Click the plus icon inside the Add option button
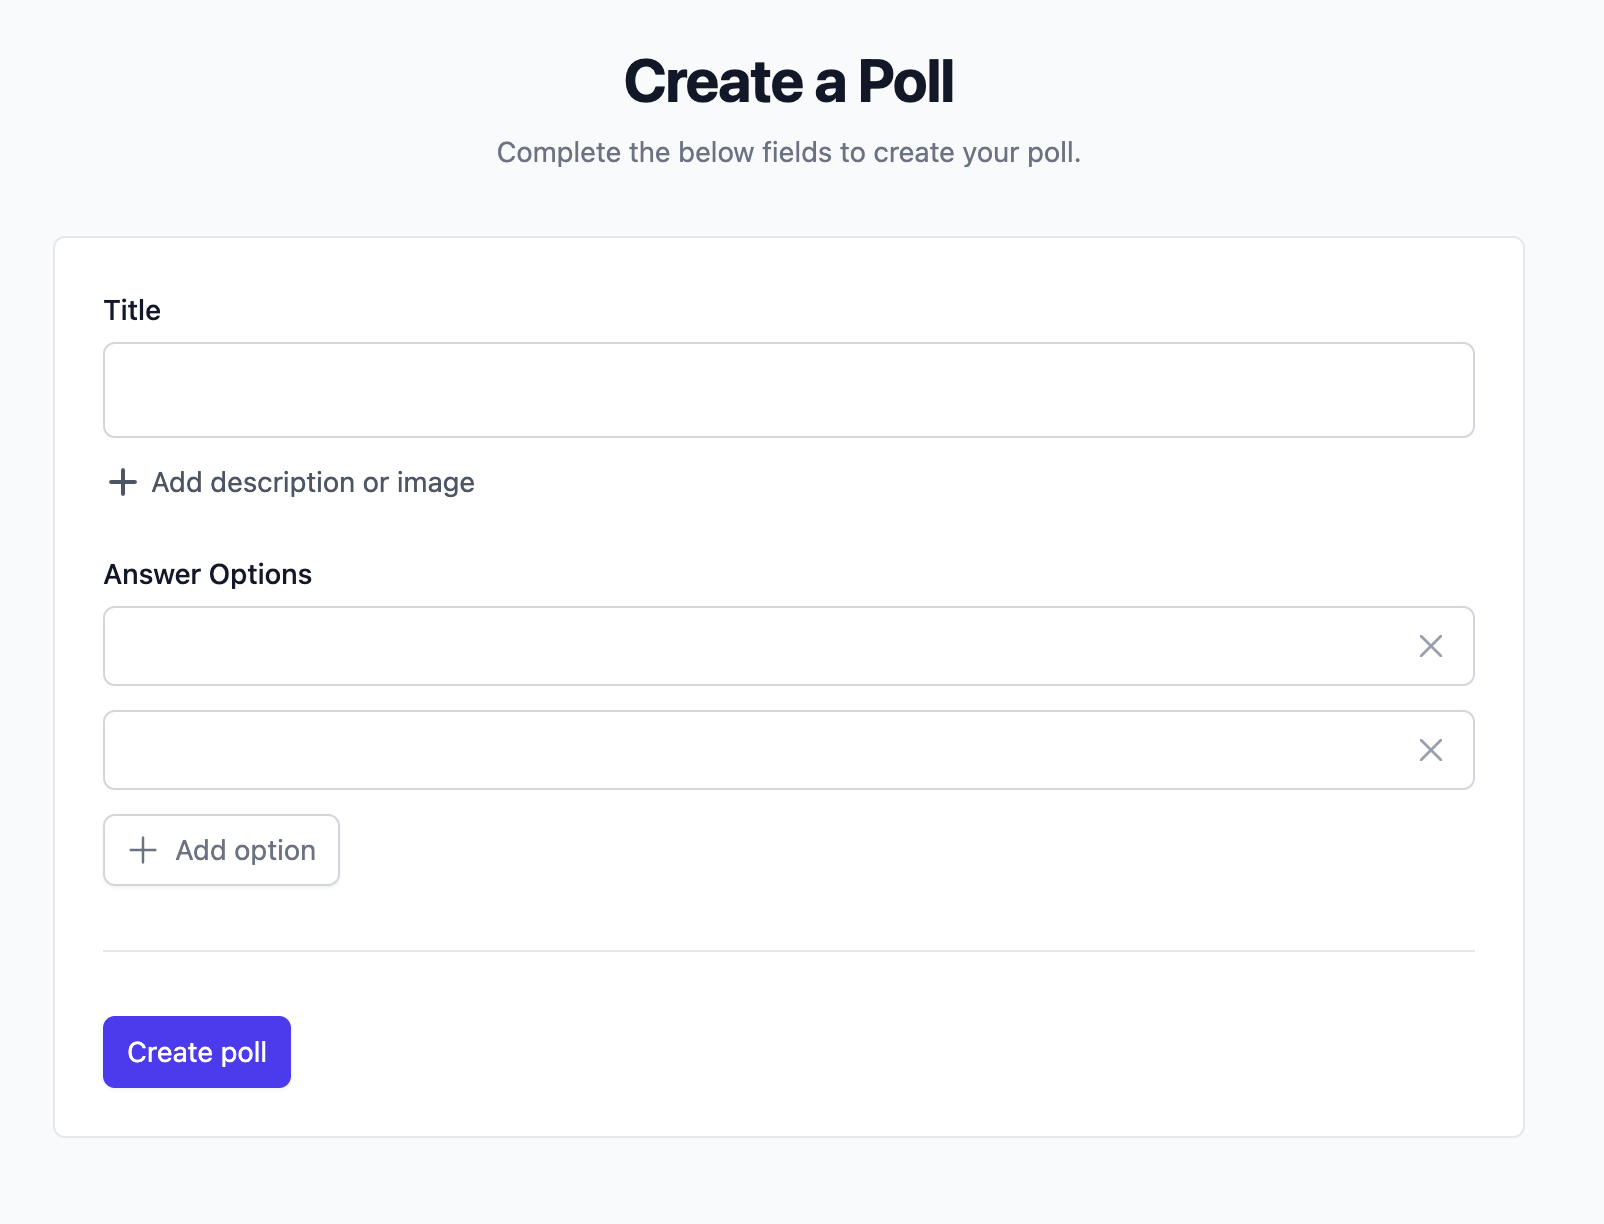The height and width of the screenshot is (1224, 1604). coord(143,850)
